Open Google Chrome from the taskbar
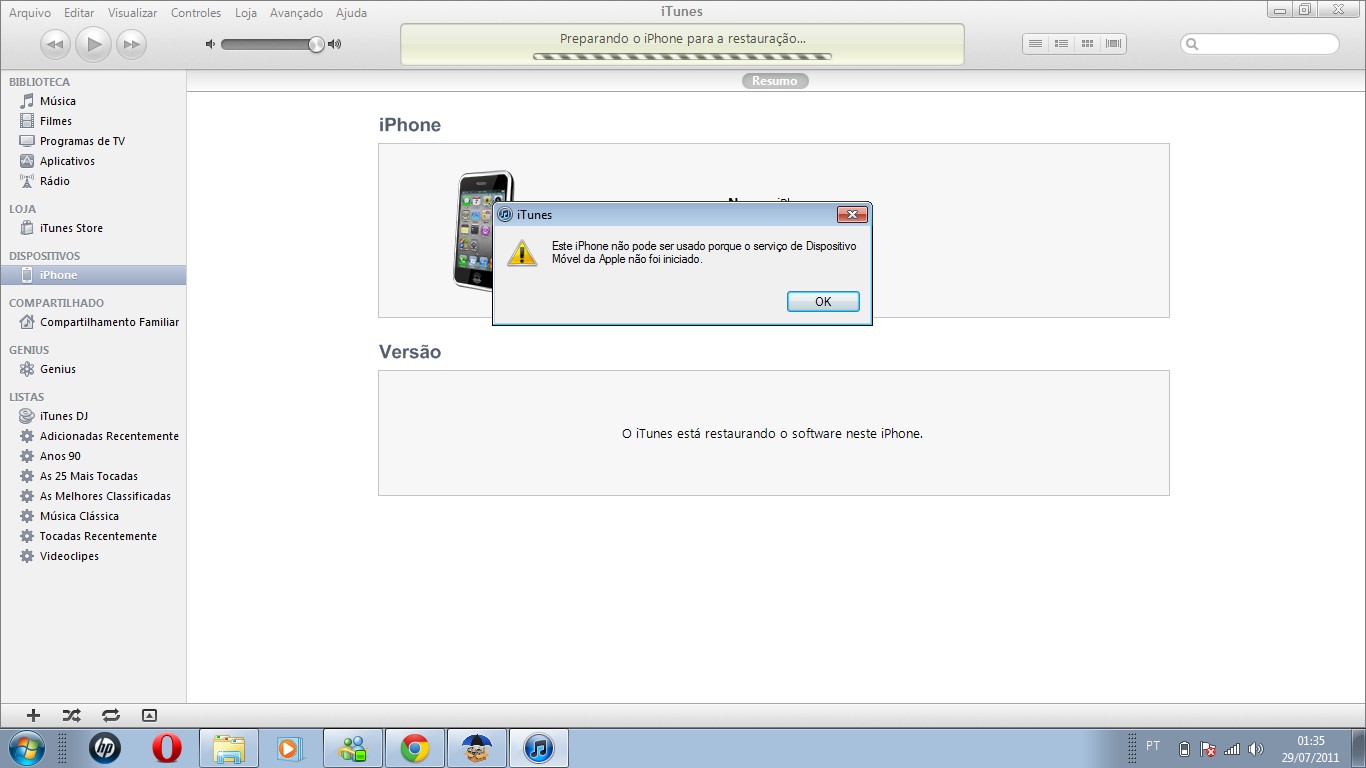Screen dimensions: 1366x768 415,748
